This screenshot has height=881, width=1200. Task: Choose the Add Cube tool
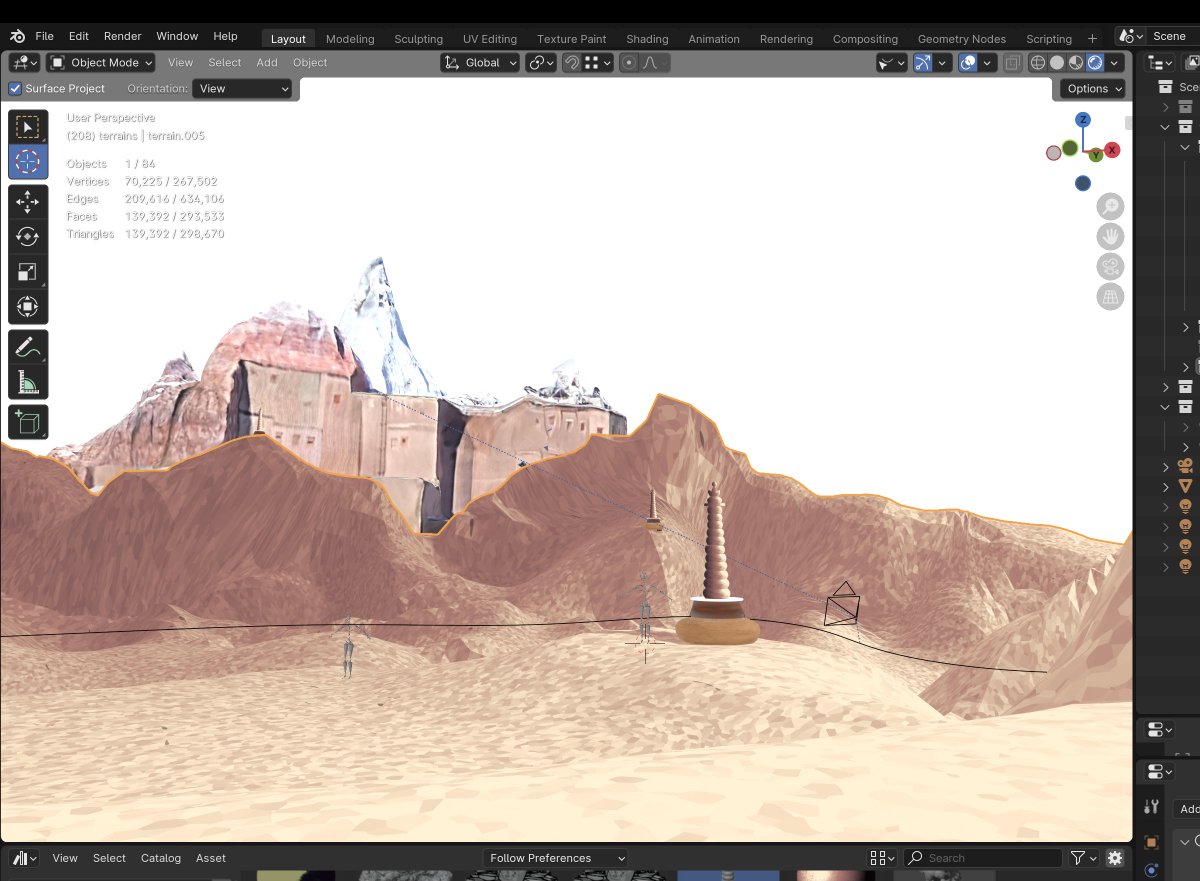click(x=28, y=422)
